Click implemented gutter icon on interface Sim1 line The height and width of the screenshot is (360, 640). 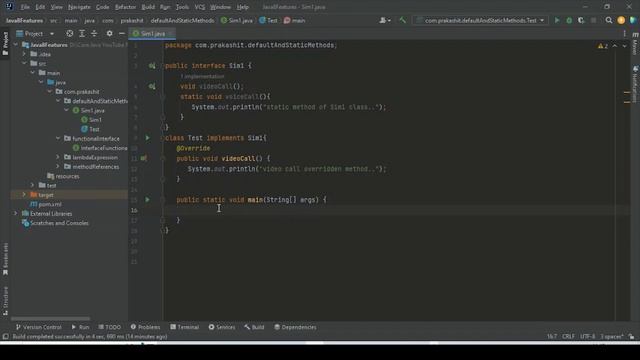(152, 66)
